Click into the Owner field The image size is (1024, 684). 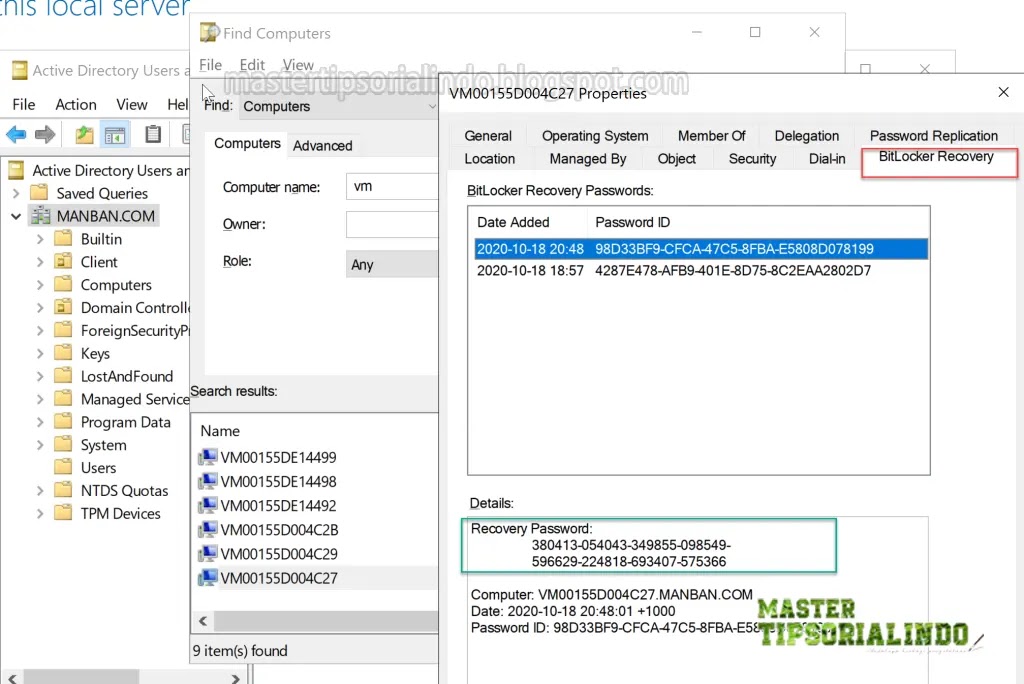point(392,224)
